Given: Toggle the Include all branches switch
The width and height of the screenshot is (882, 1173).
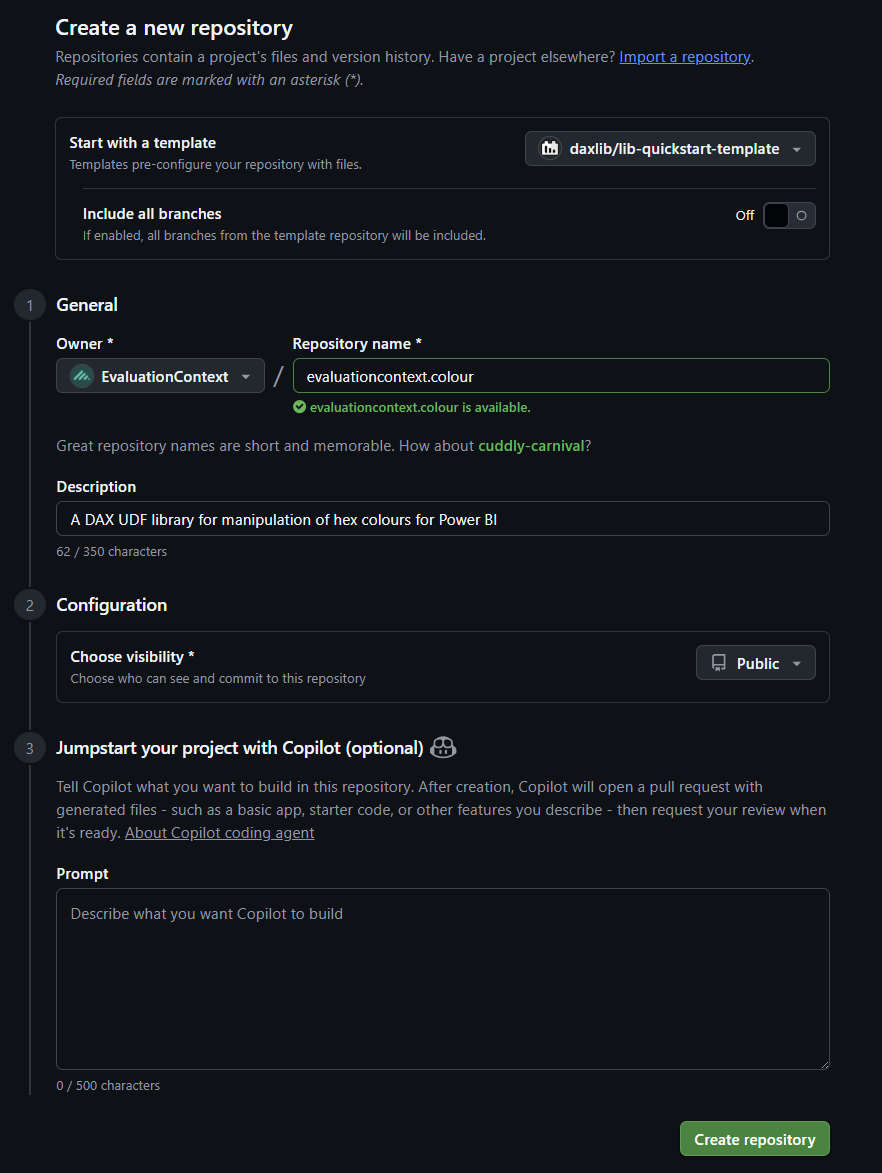Looking at the screenshot, I should 789,215.
